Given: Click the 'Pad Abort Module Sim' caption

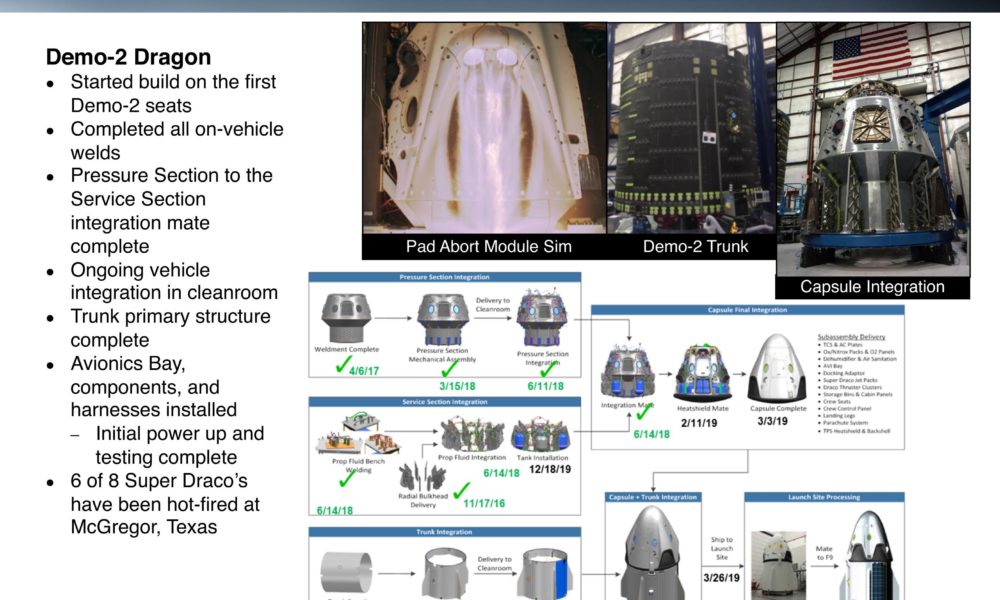Looking at the screenshot, I should tap(489, 247).
